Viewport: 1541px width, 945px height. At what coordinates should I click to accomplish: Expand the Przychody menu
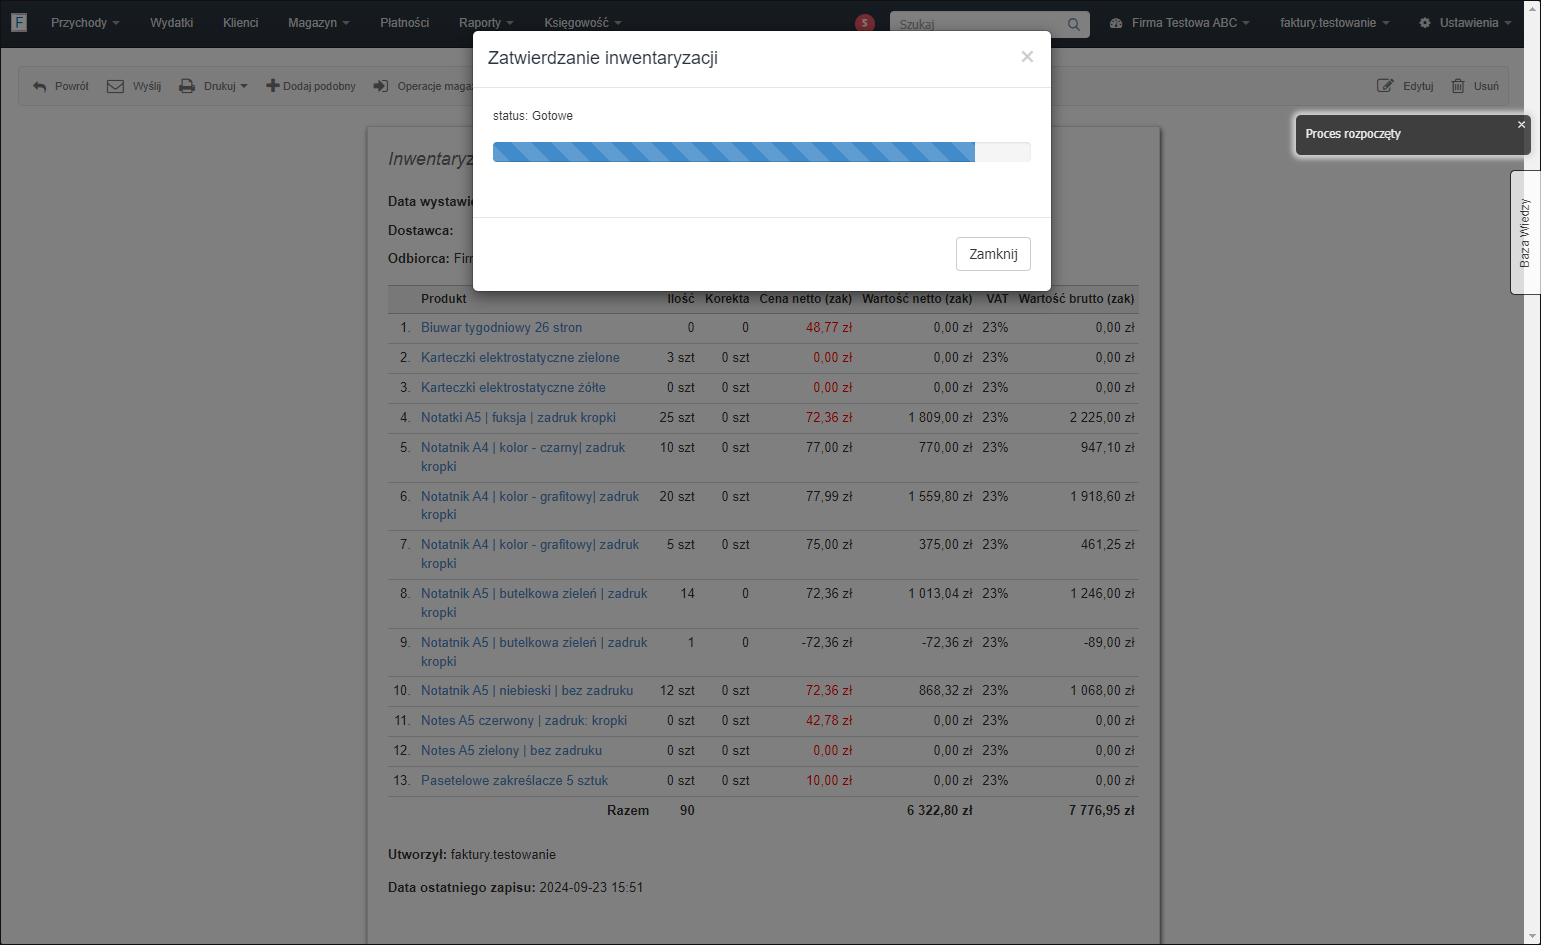click(x=85, y=23)
